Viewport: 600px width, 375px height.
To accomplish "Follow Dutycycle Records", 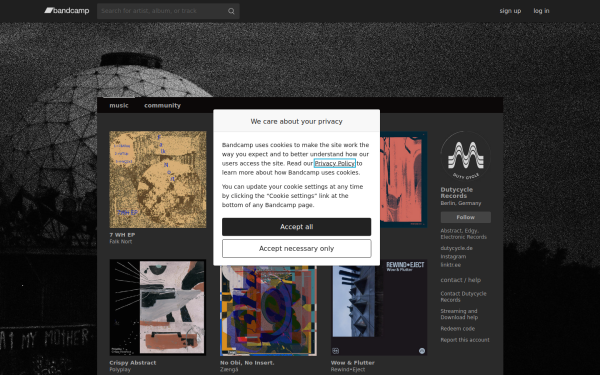I will tap(465, 217).
